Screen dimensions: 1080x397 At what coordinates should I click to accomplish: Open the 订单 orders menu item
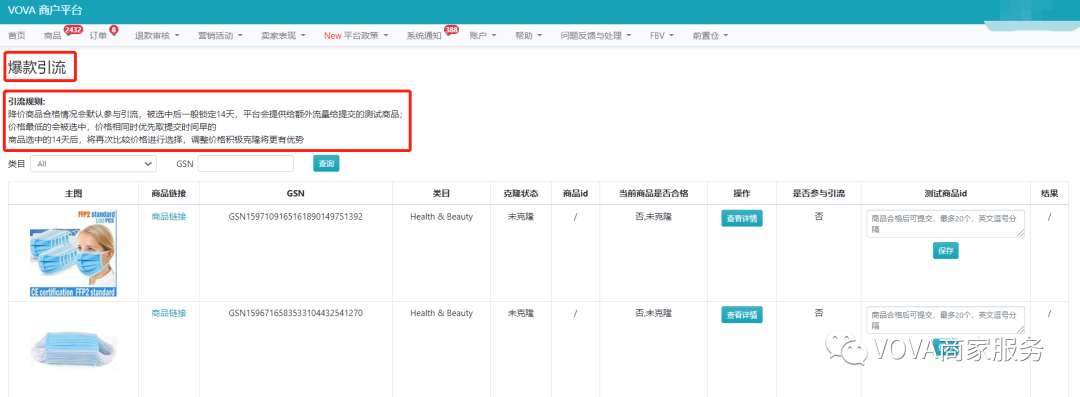(x=98, y=36)
